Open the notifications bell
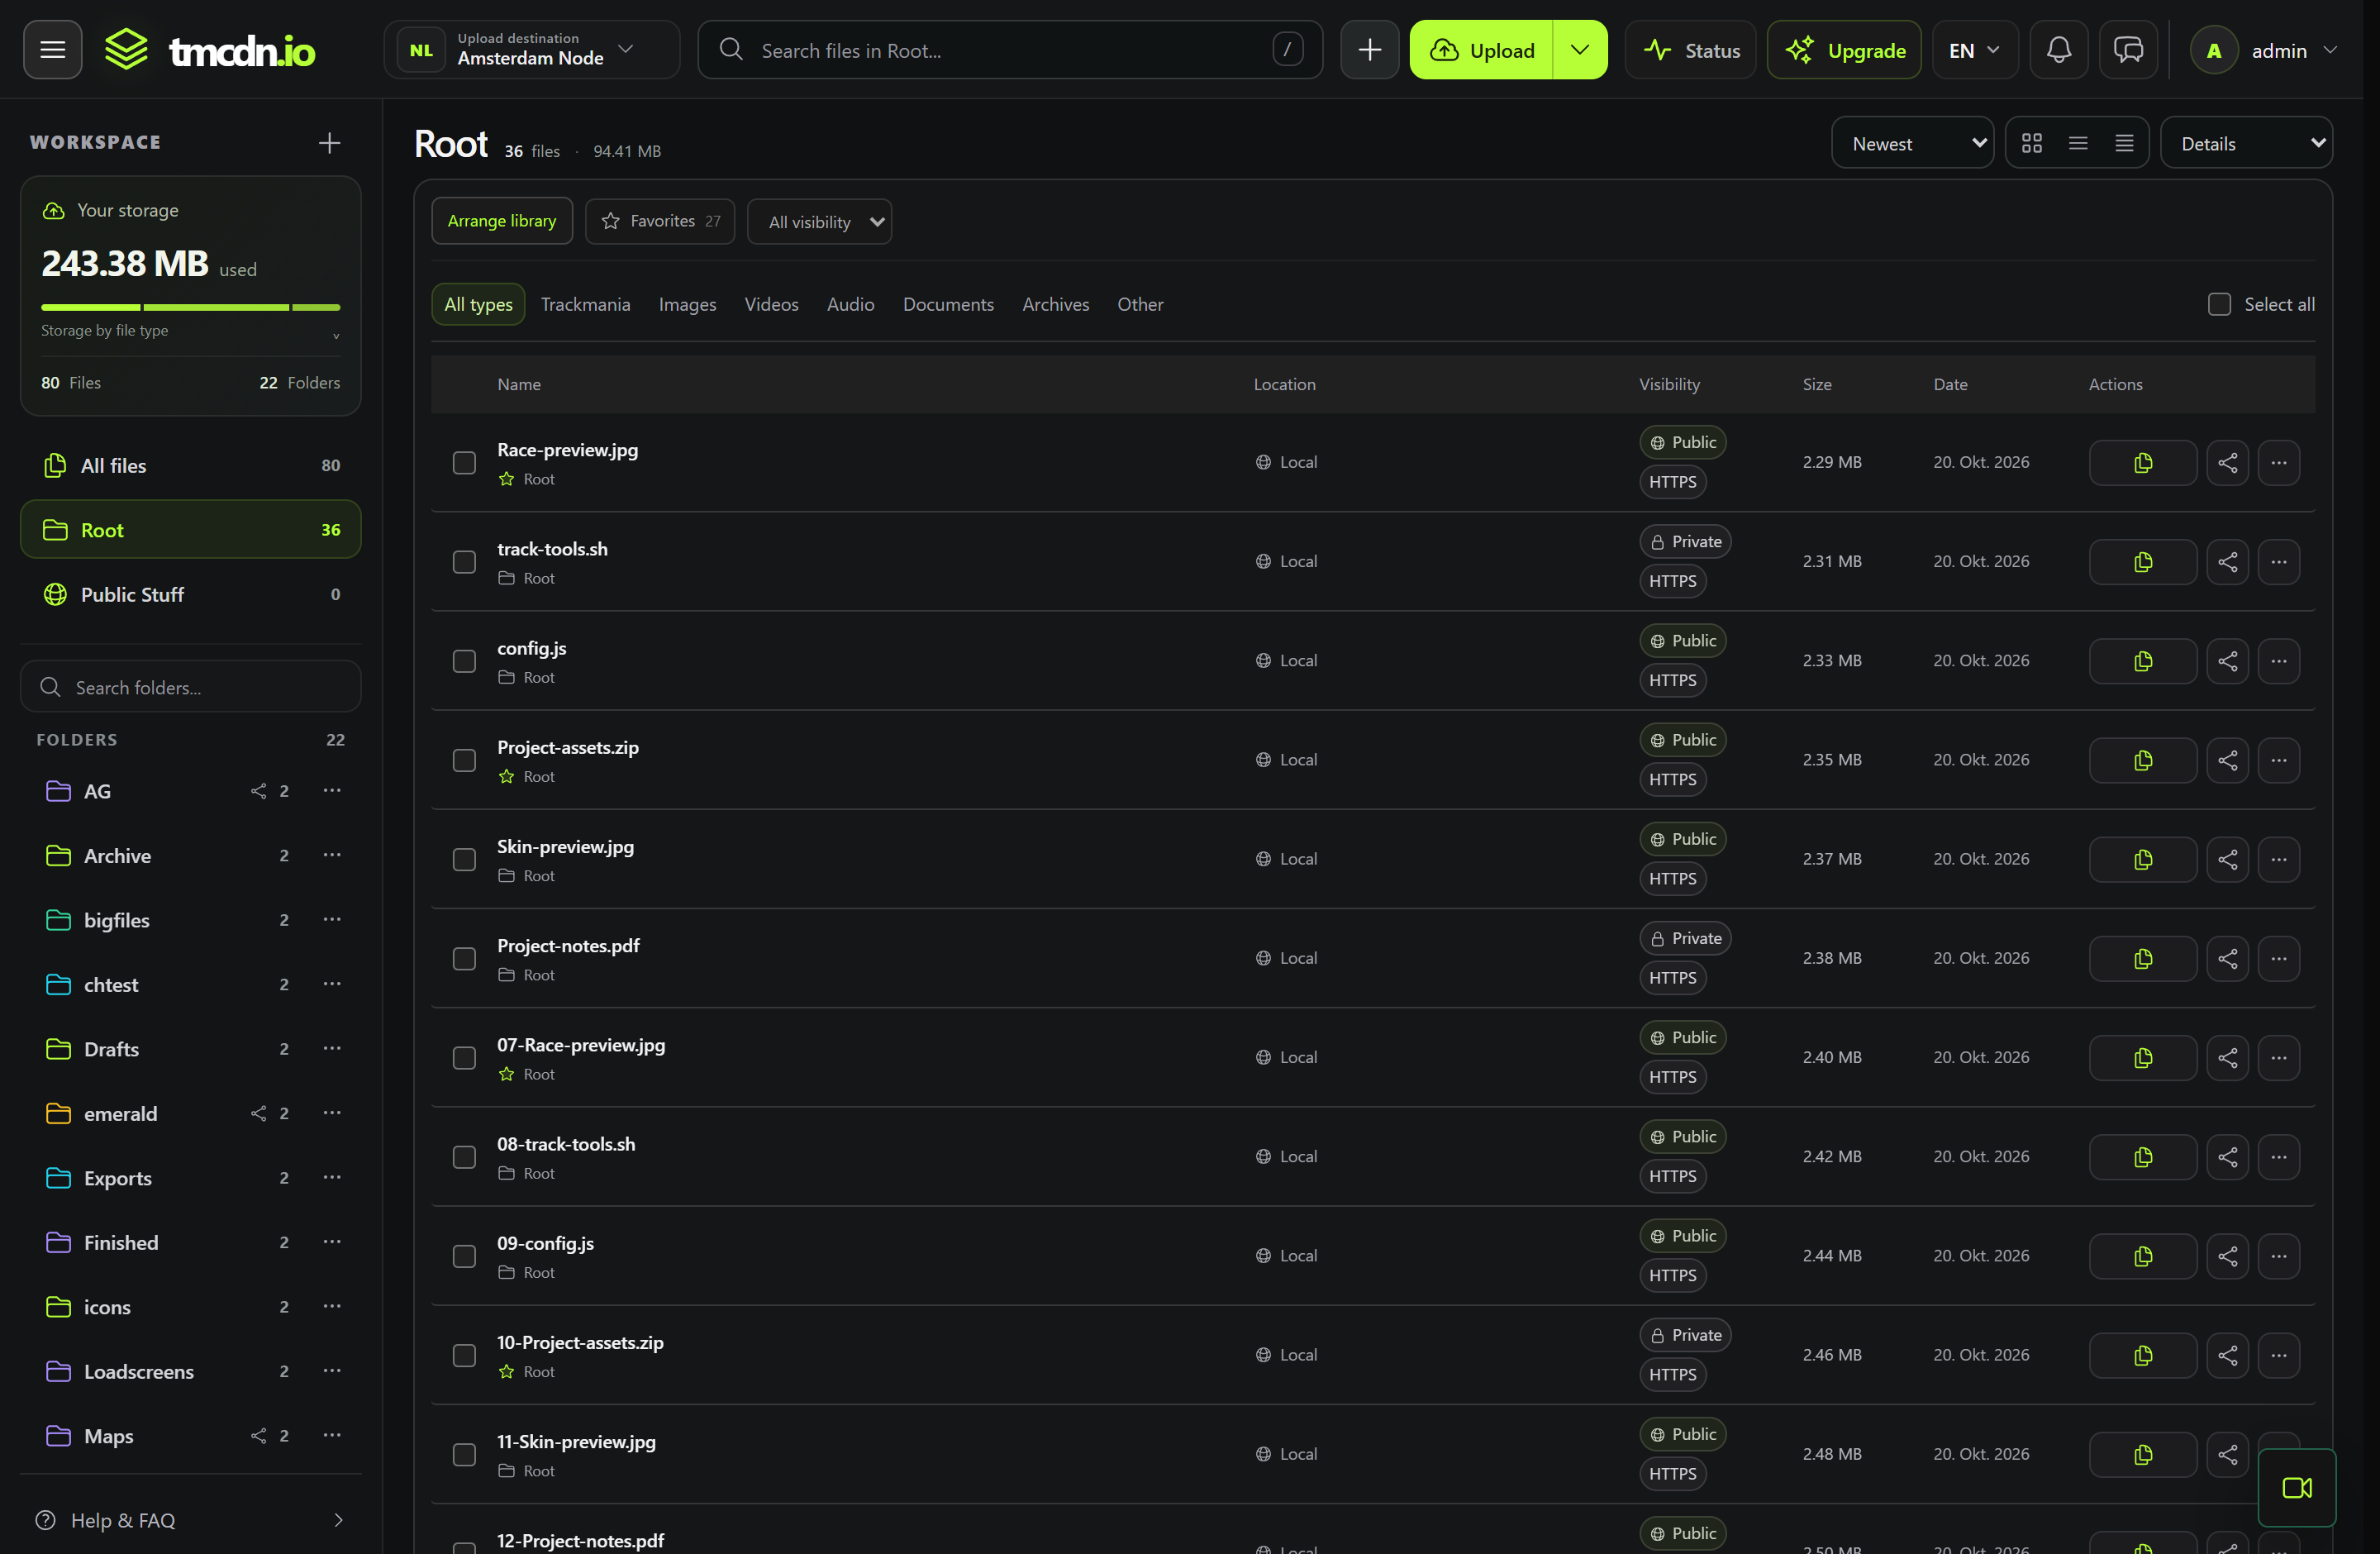The height and width of the screenshot is (1554, 2380). coord(2058,50)
